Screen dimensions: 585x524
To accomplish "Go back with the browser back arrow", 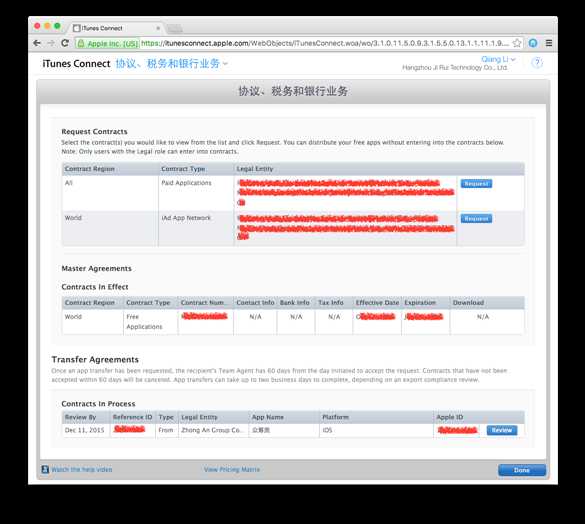I will click(37, 43).
